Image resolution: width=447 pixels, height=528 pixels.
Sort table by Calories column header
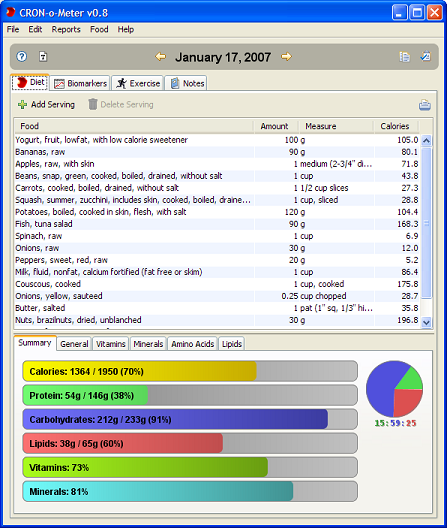[395, 126]
